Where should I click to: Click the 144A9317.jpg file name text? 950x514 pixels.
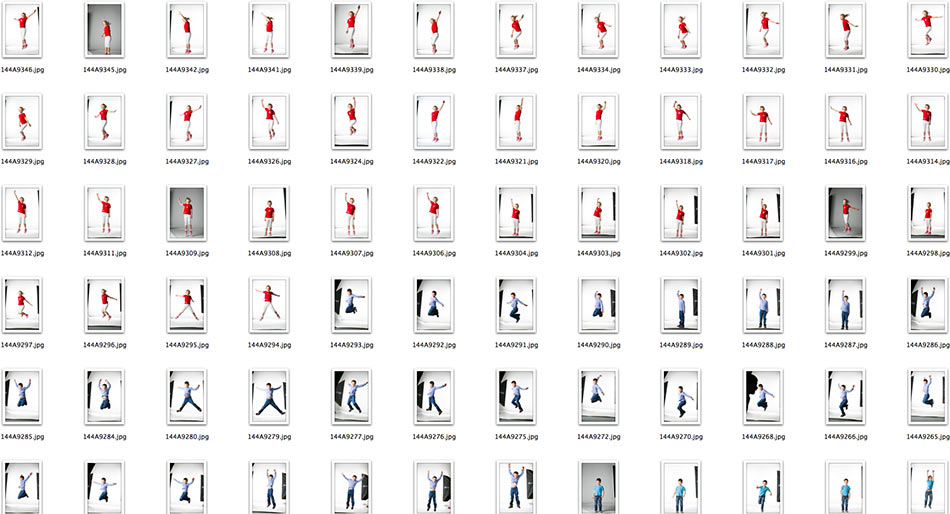click(x=763, y=161)
